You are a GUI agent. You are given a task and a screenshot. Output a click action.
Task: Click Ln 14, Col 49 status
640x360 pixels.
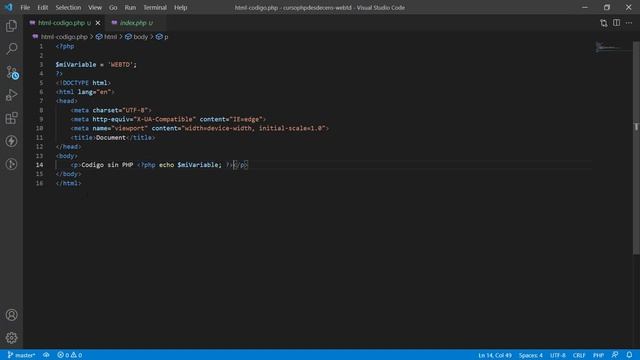tap(495, 355)
